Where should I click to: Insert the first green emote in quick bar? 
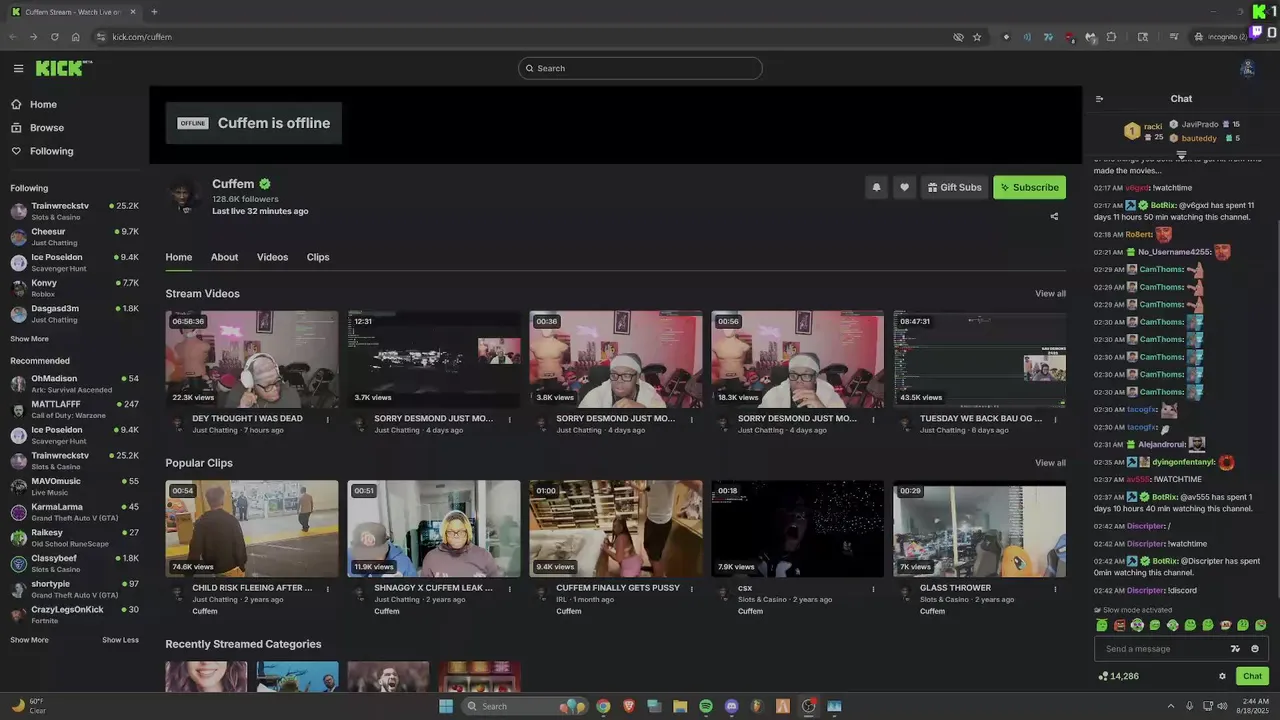(x=1102, y=626)
